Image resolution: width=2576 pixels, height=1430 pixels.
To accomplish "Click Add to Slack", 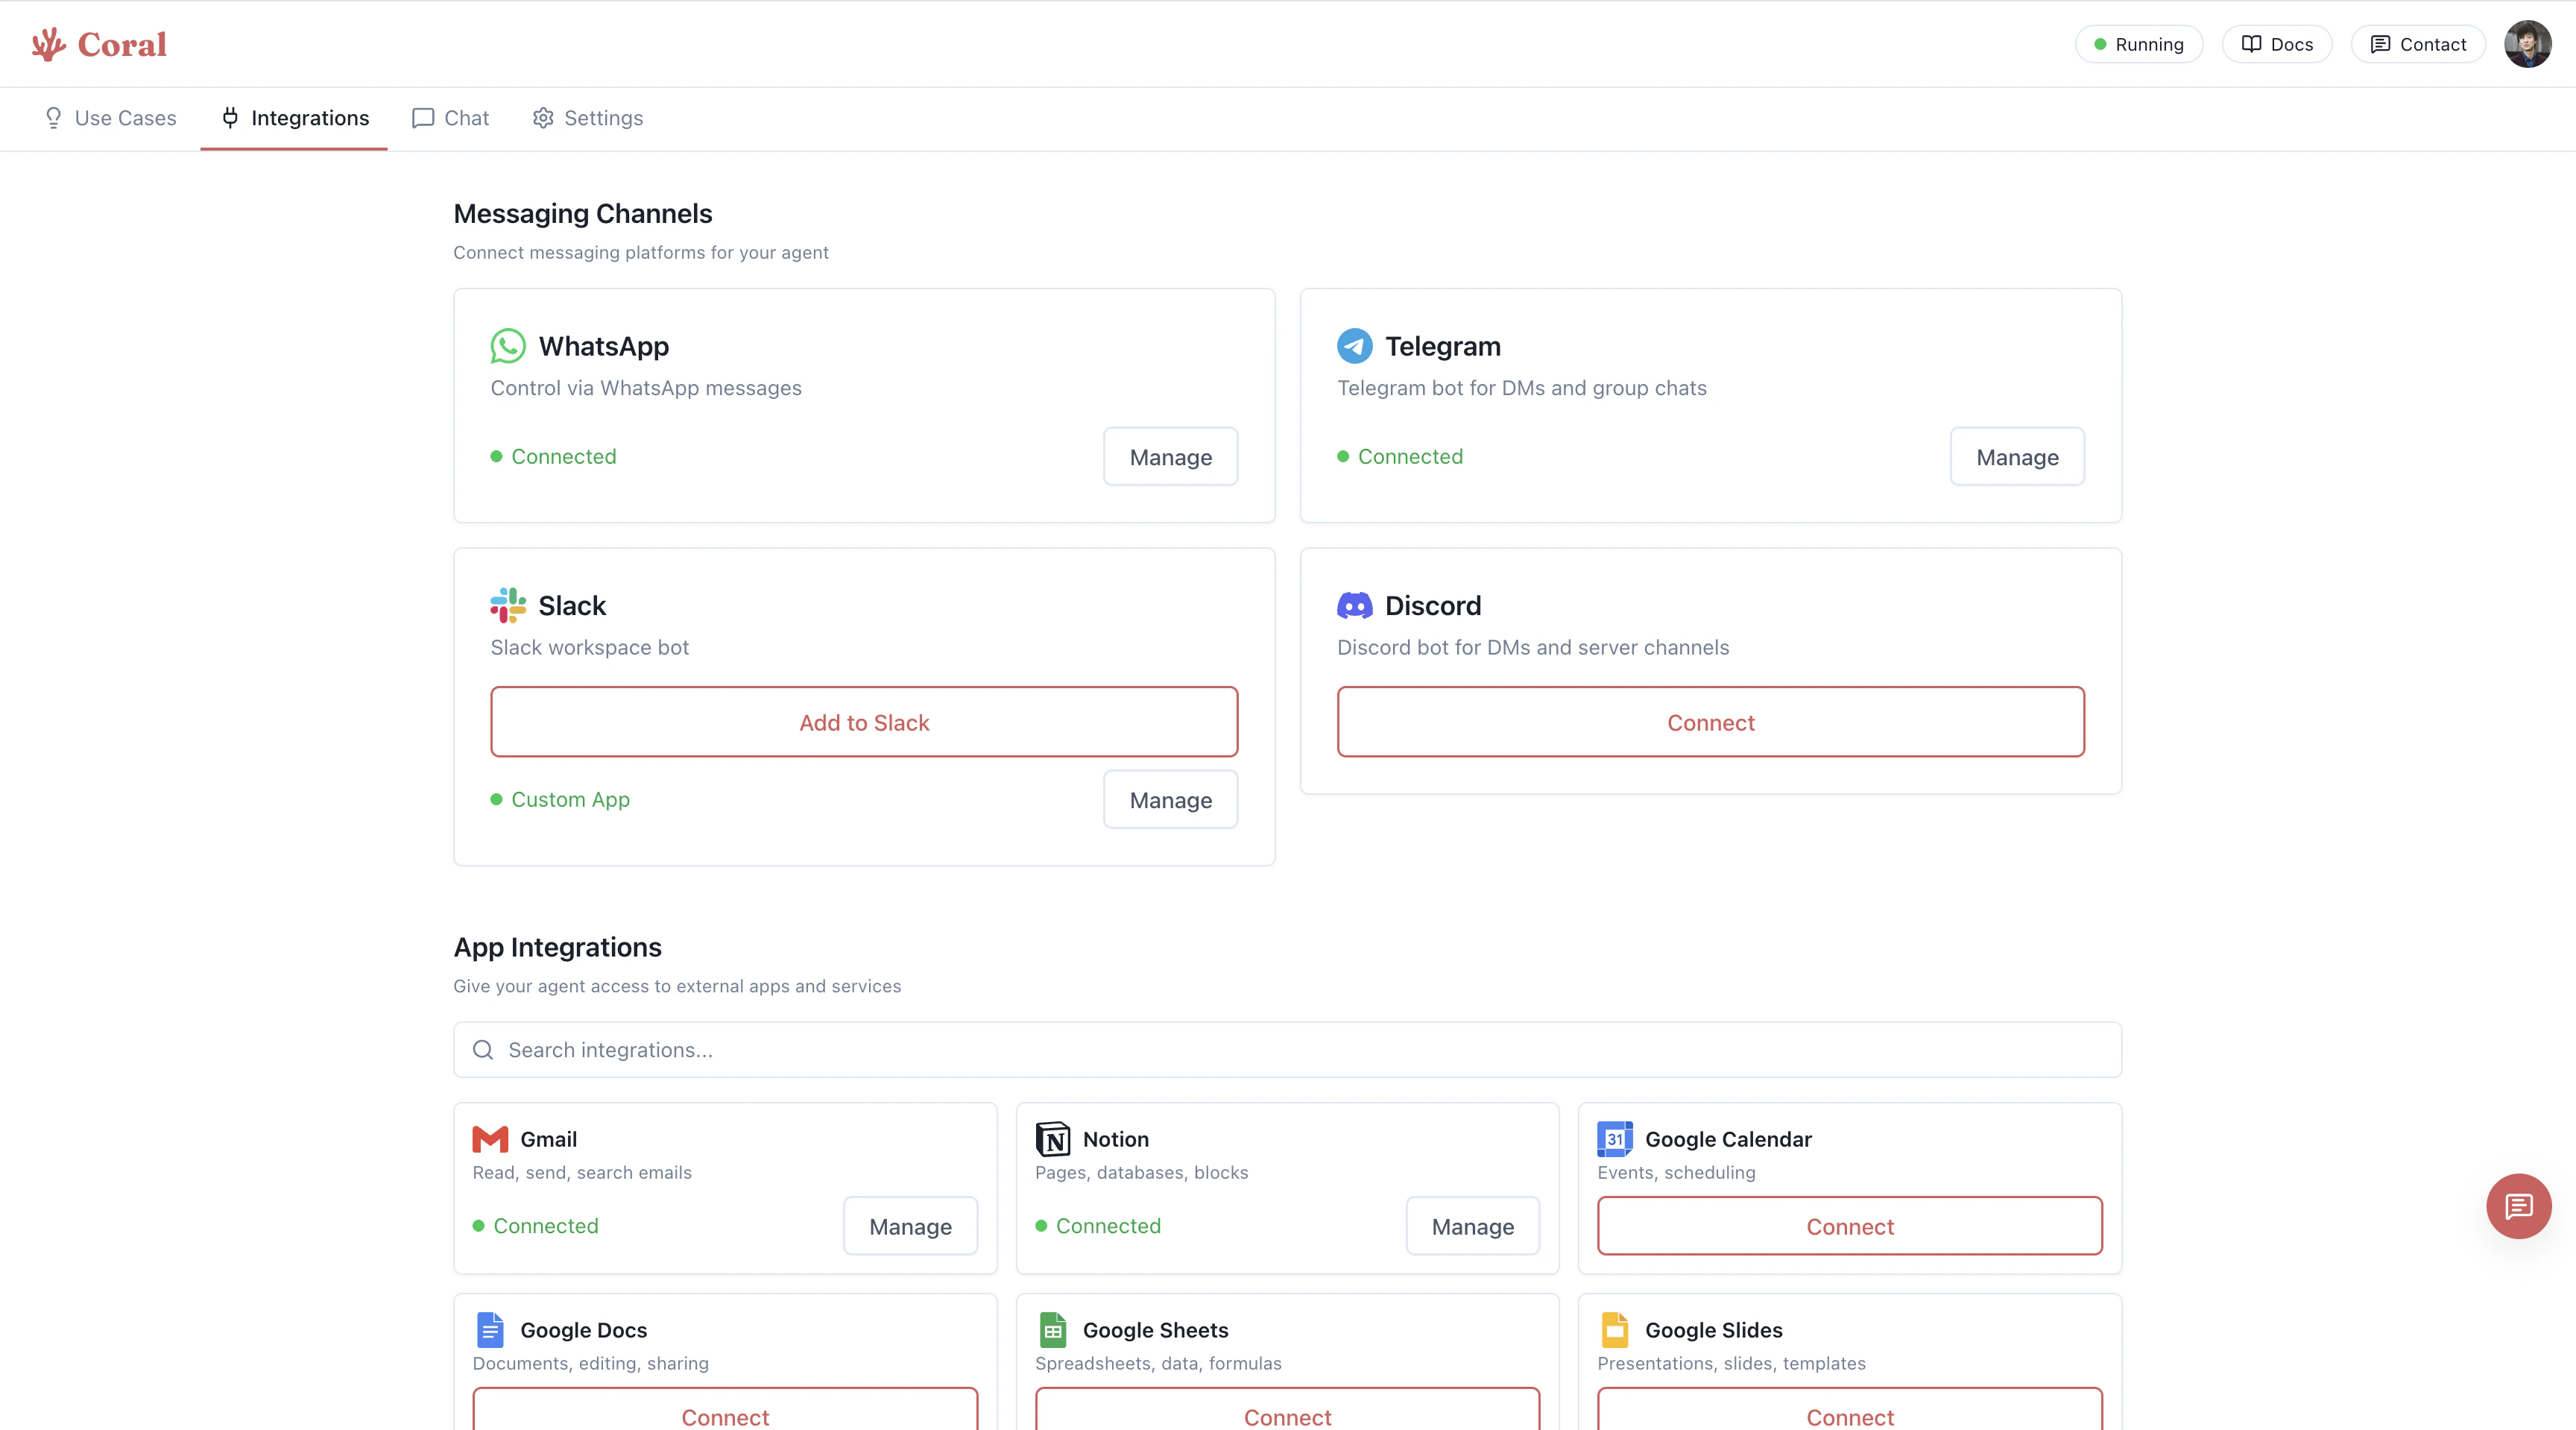I will [863, 722].
